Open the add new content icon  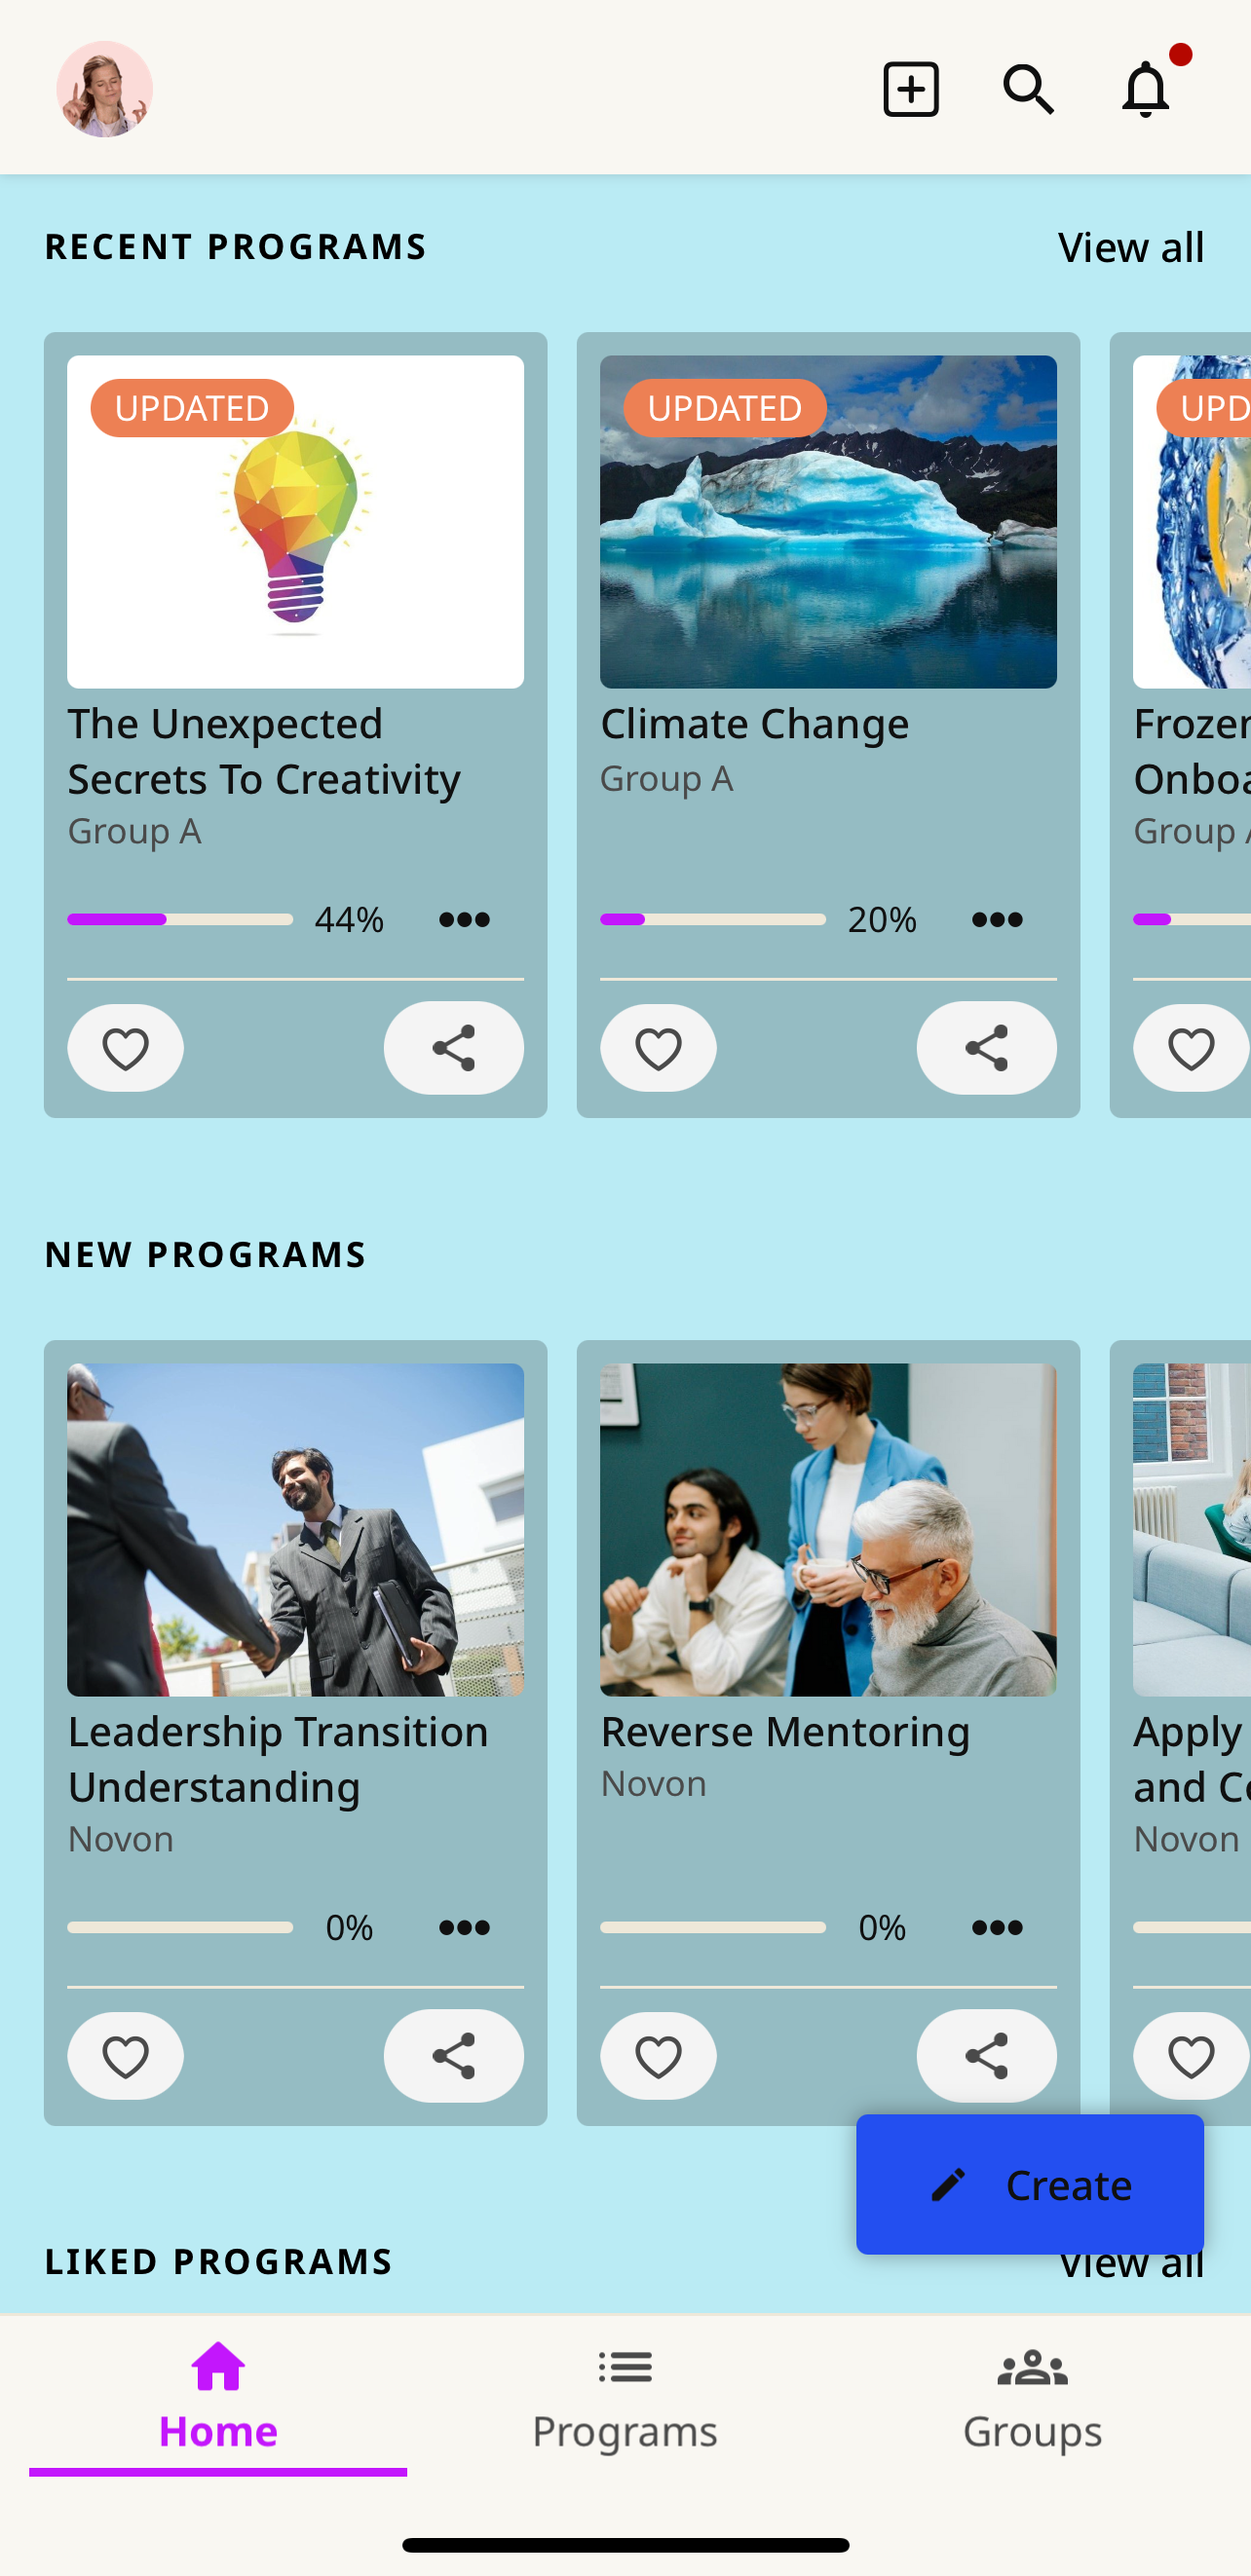(910, 89)
